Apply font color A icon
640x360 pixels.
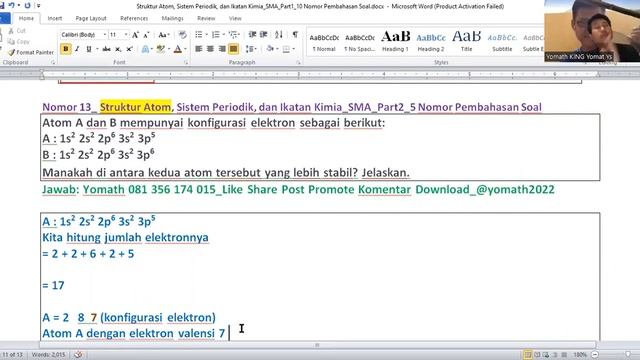pos(178,49)
